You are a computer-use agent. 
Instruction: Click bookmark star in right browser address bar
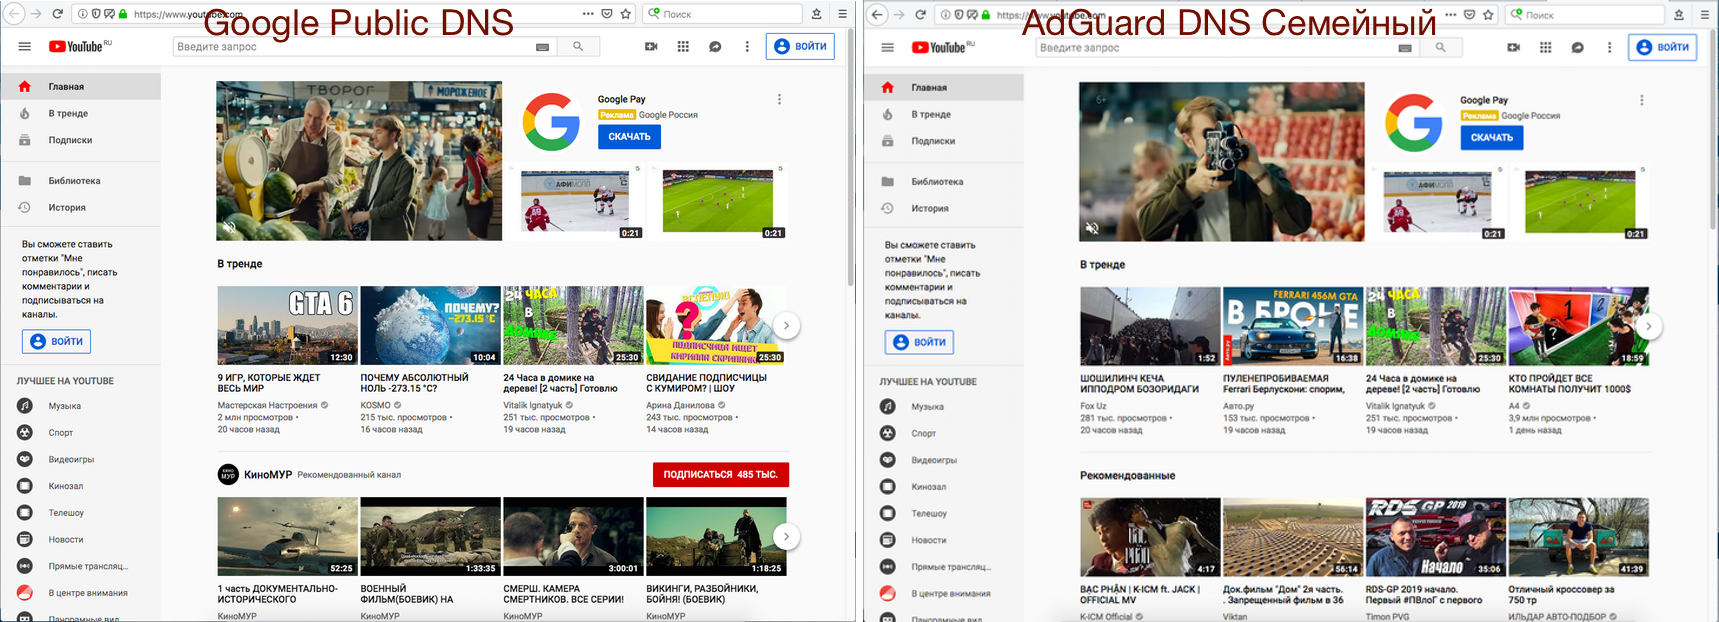[x=1488, y=15]
